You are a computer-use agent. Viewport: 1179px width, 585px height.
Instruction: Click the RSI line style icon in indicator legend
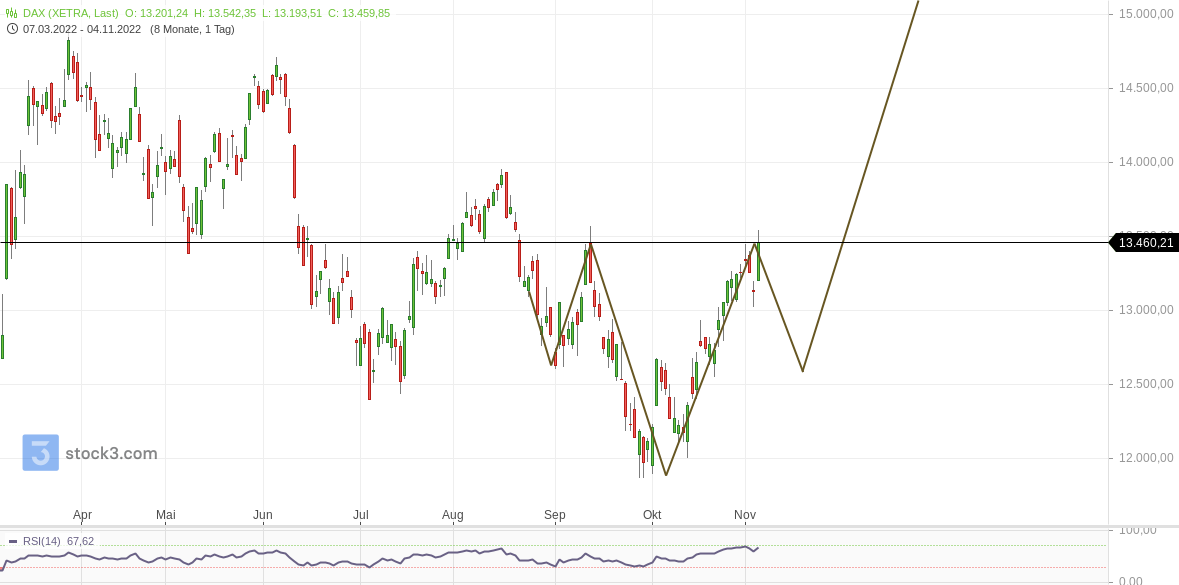13,540
